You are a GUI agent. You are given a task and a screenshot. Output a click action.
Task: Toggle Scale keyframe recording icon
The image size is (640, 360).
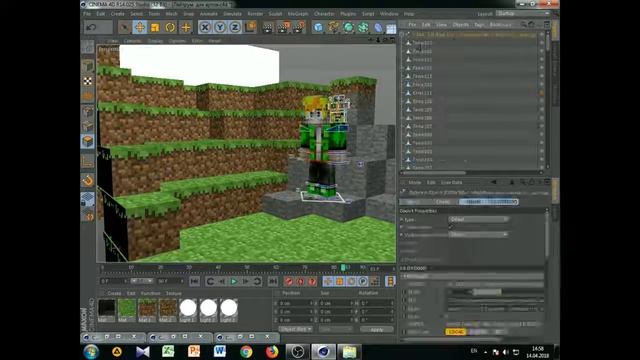[340, 281]
